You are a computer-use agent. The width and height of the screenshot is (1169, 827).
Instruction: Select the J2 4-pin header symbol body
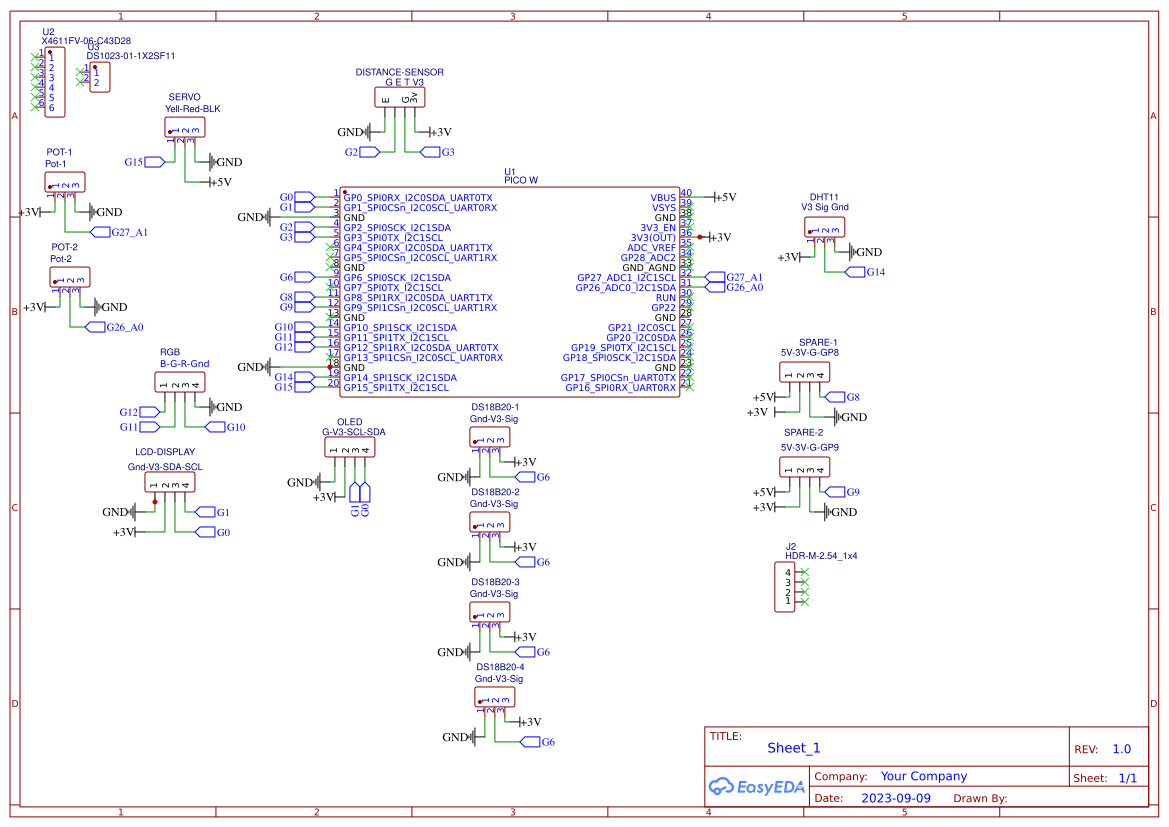pyautogui.click(x=784, y=587)
